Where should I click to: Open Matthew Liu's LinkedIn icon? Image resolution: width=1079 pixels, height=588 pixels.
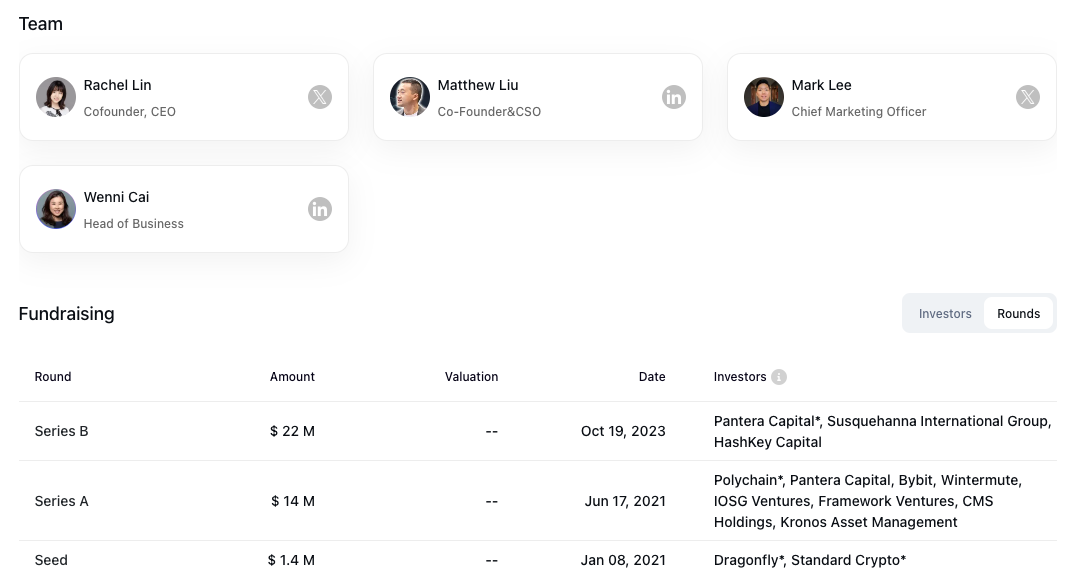point(674,97)
